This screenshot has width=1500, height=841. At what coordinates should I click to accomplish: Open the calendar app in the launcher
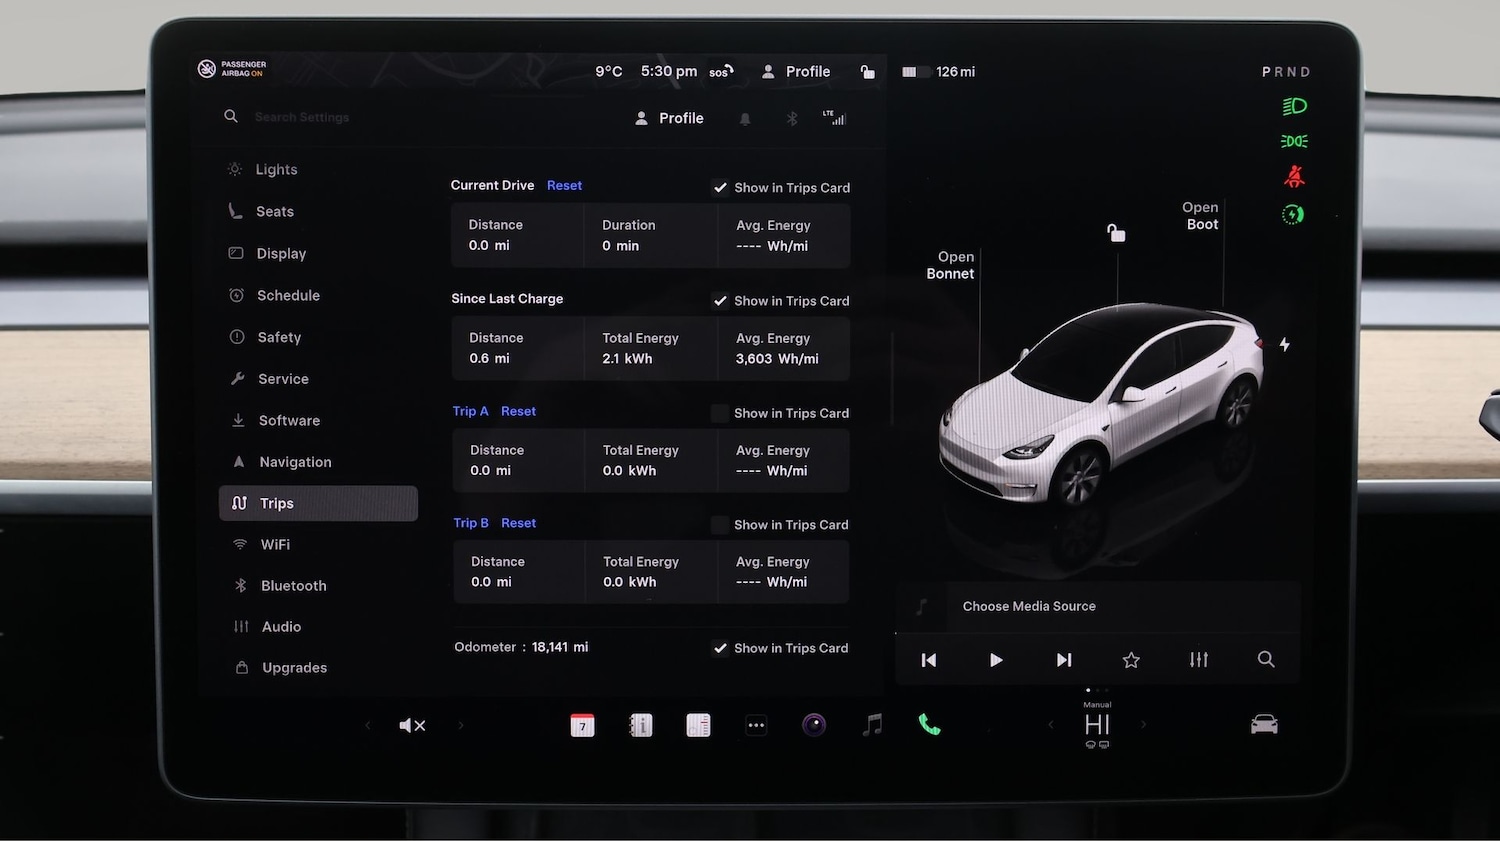point(583,725)
